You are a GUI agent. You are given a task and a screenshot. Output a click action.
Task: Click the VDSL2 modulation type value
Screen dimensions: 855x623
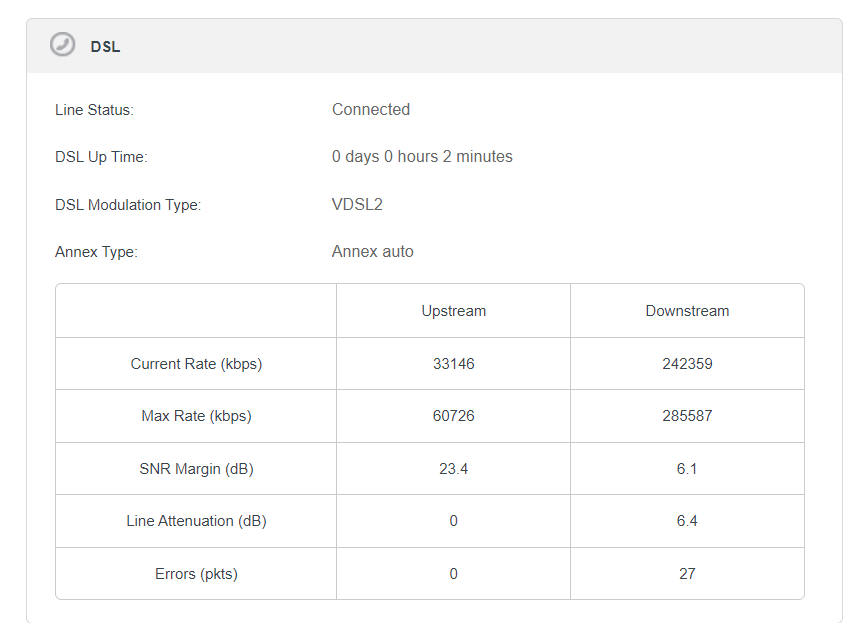357,204
